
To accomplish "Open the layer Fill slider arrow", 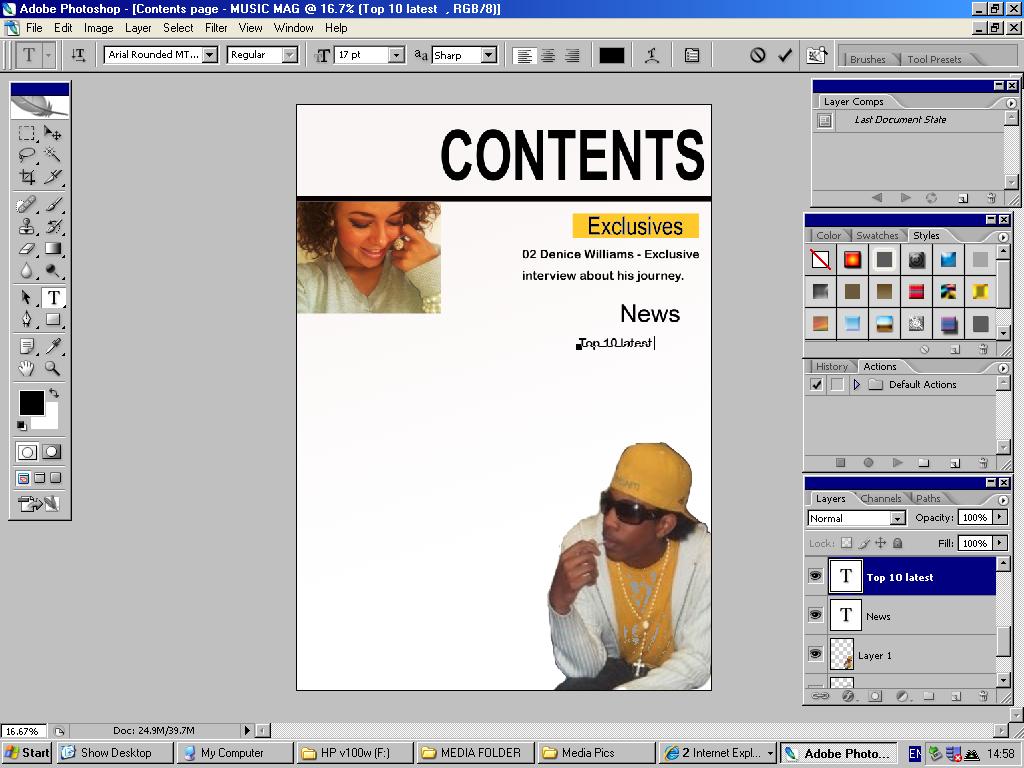I will pyautogui.click(x=1000, y=543).
